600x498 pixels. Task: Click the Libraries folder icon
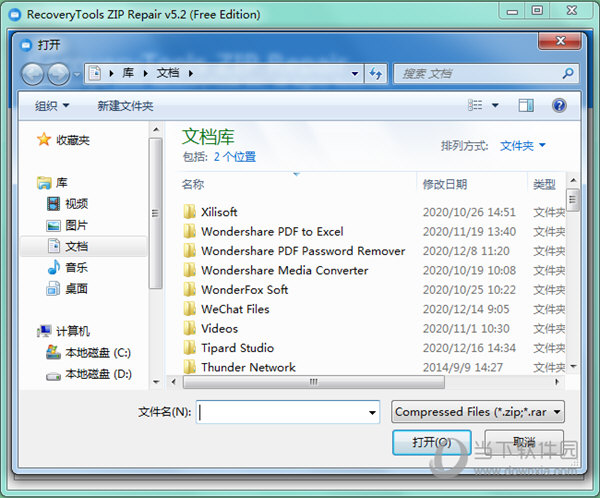tap(44, 183)
